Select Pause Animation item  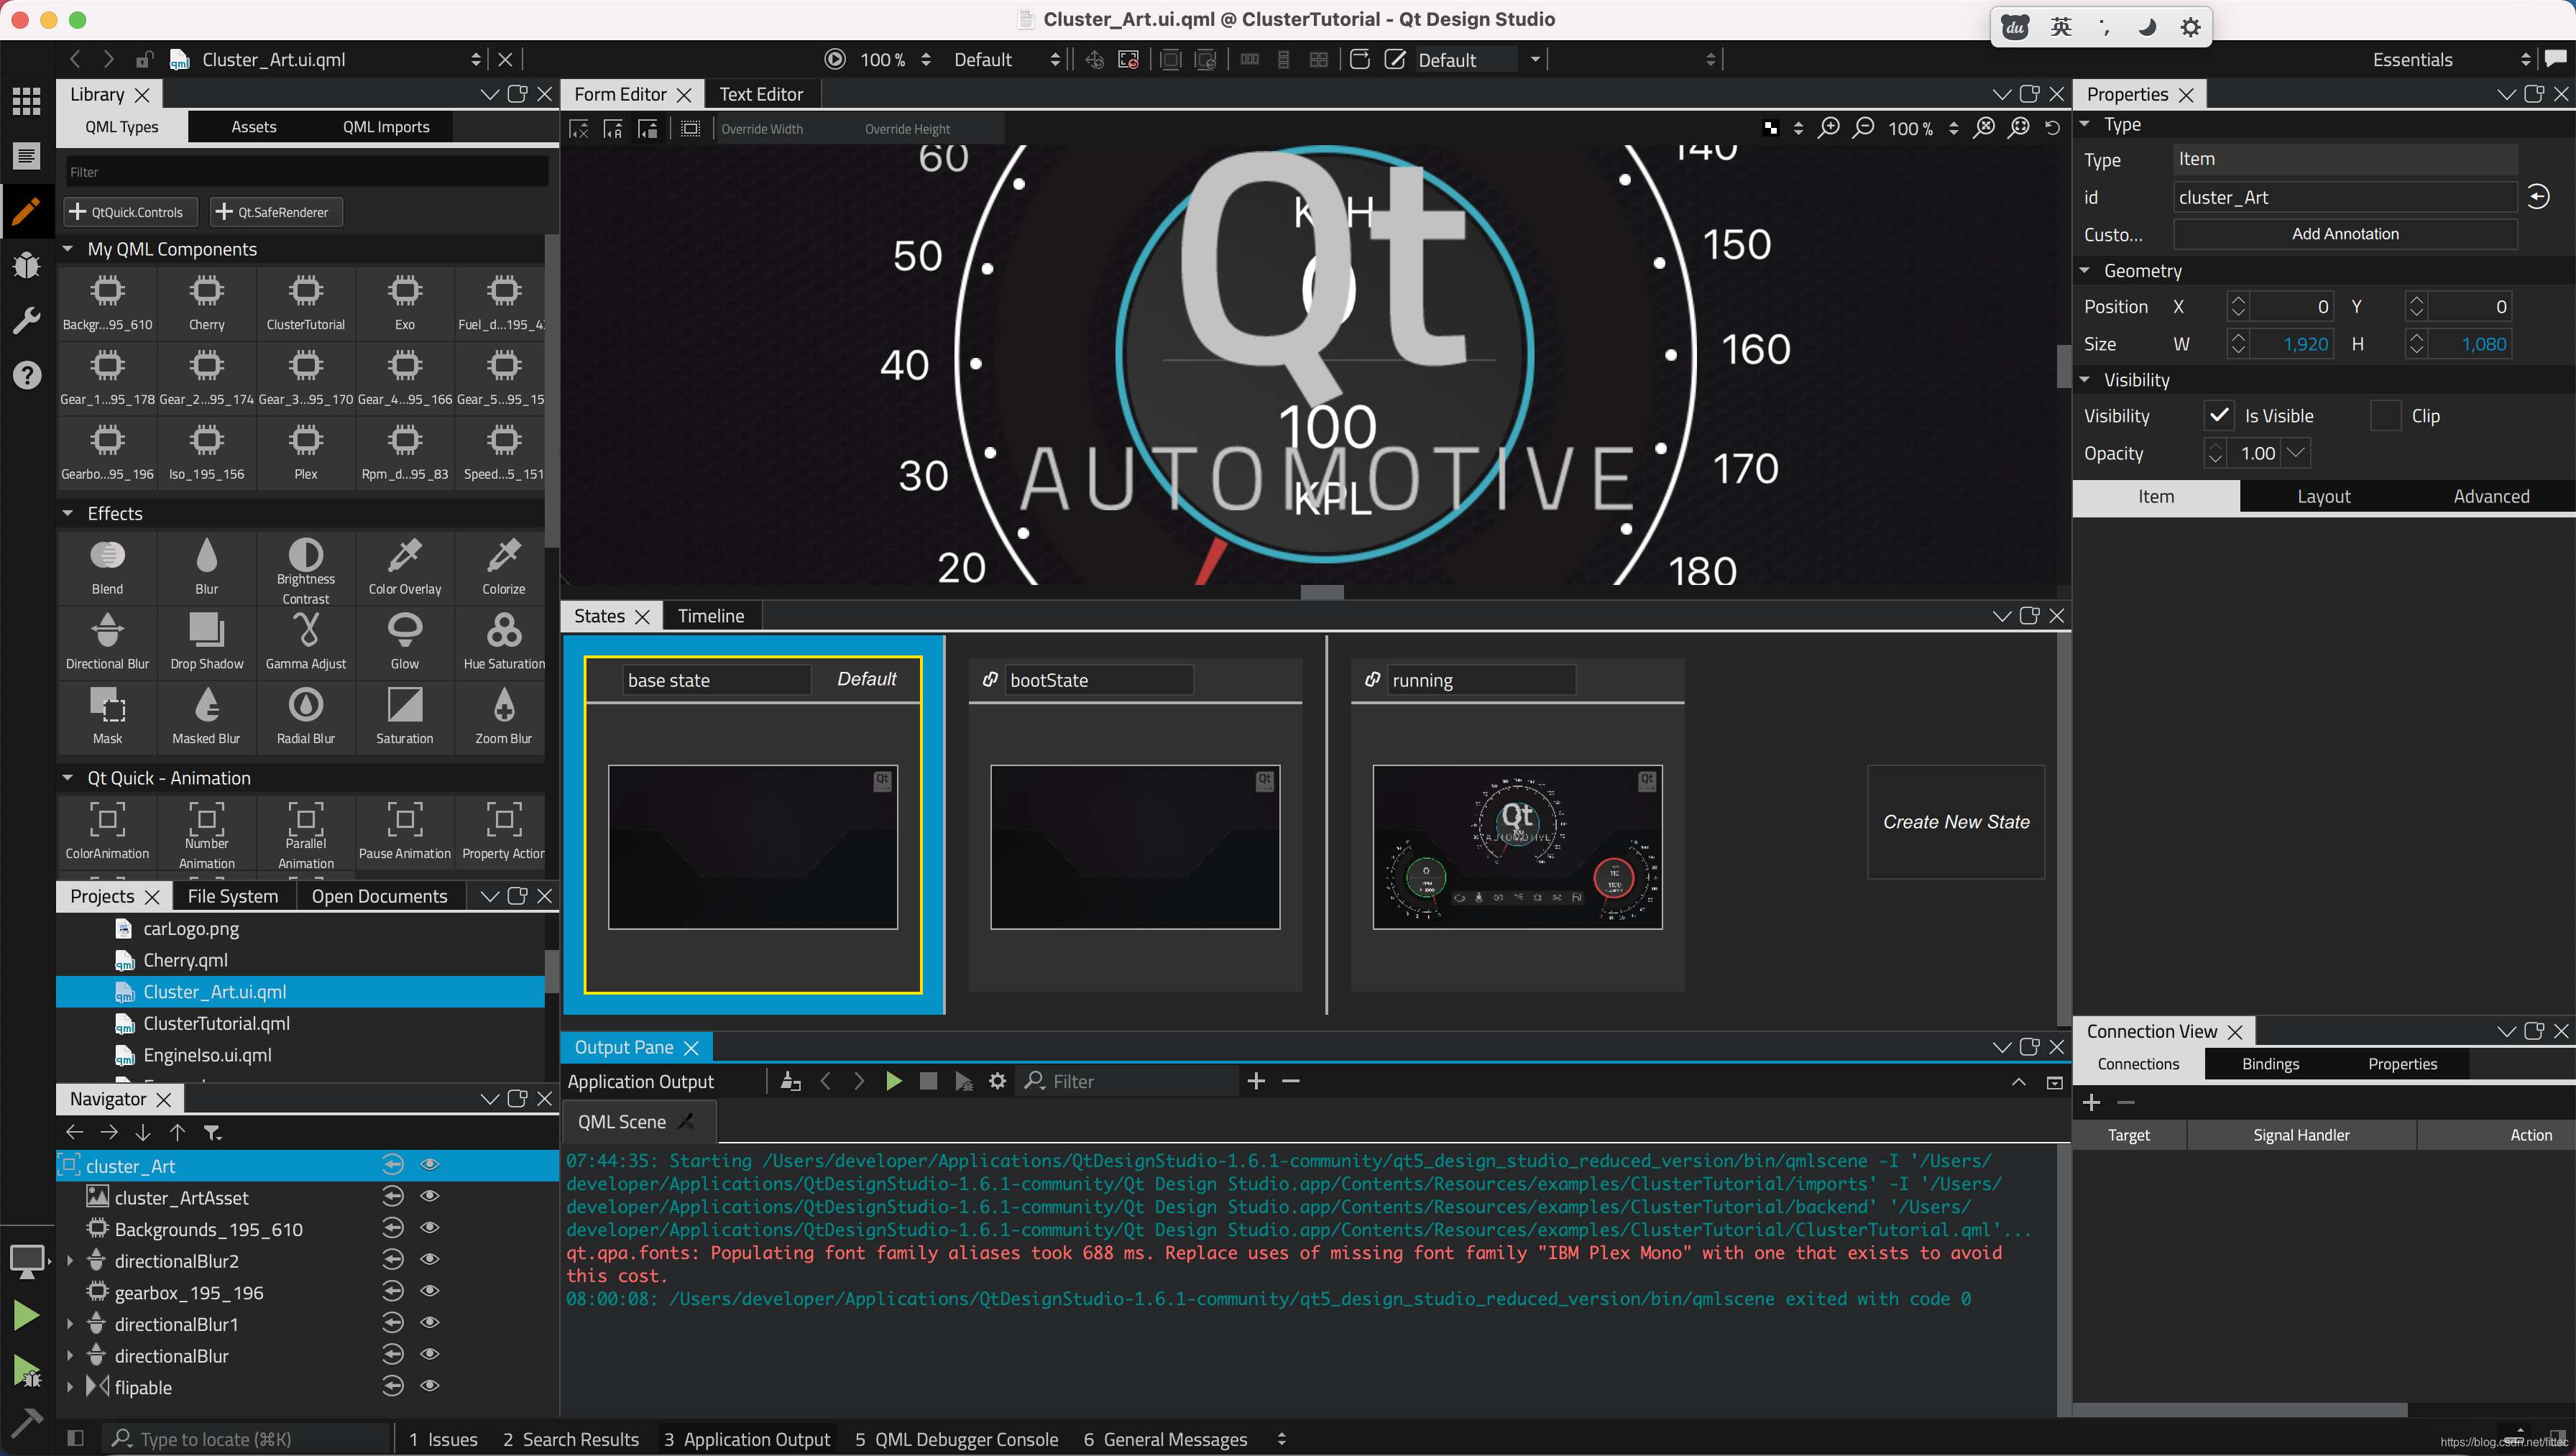click(x=404, y=831)
